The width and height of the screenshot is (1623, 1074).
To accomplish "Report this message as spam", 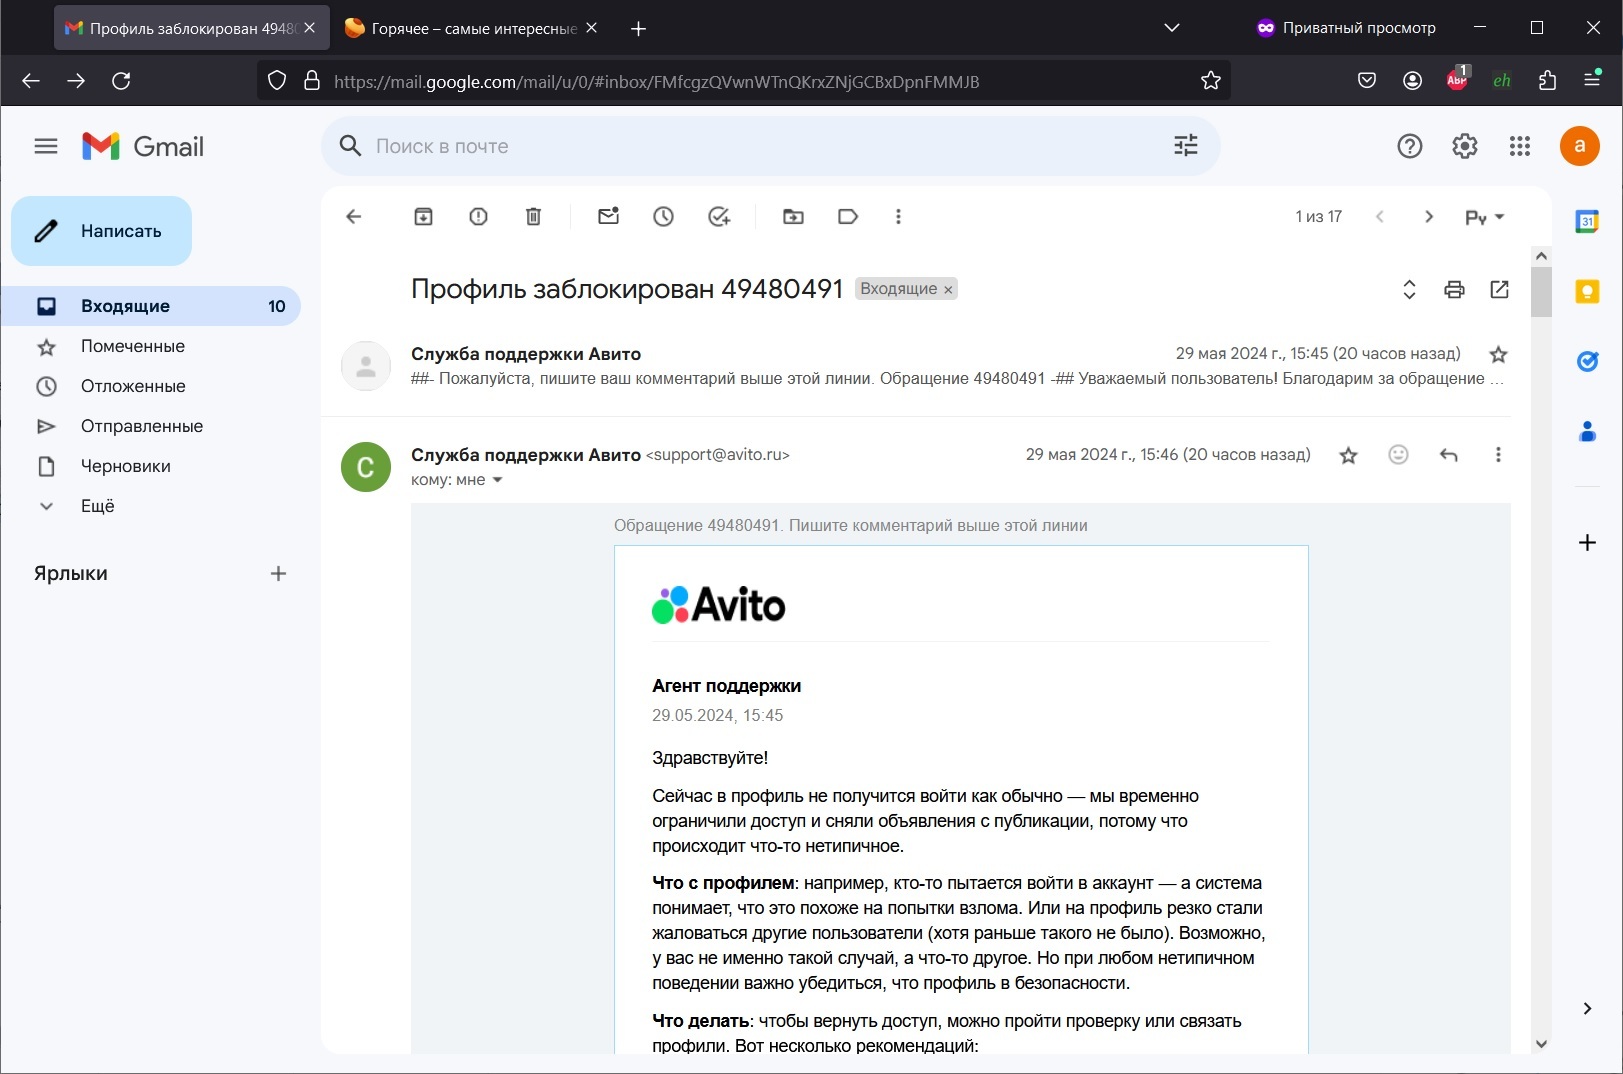I will [479, 216].
